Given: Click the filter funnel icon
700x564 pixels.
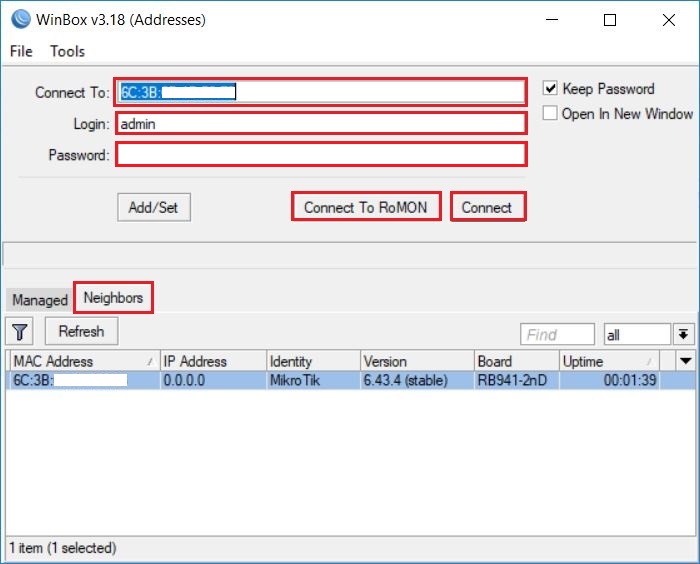Looking at the screenshot, I should [19, 332].
